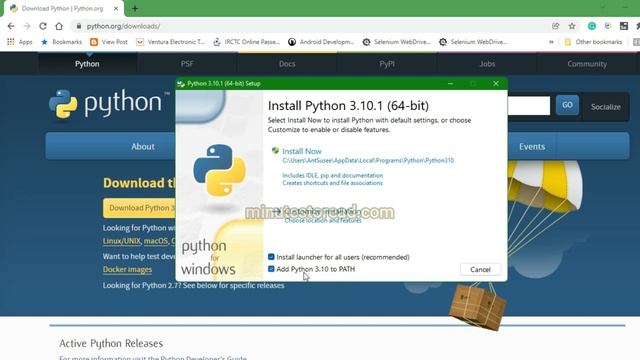This screenshot has height=360, width=640.
Task: Open the Other bookmarks folder
Action: [x=593, y=42]
